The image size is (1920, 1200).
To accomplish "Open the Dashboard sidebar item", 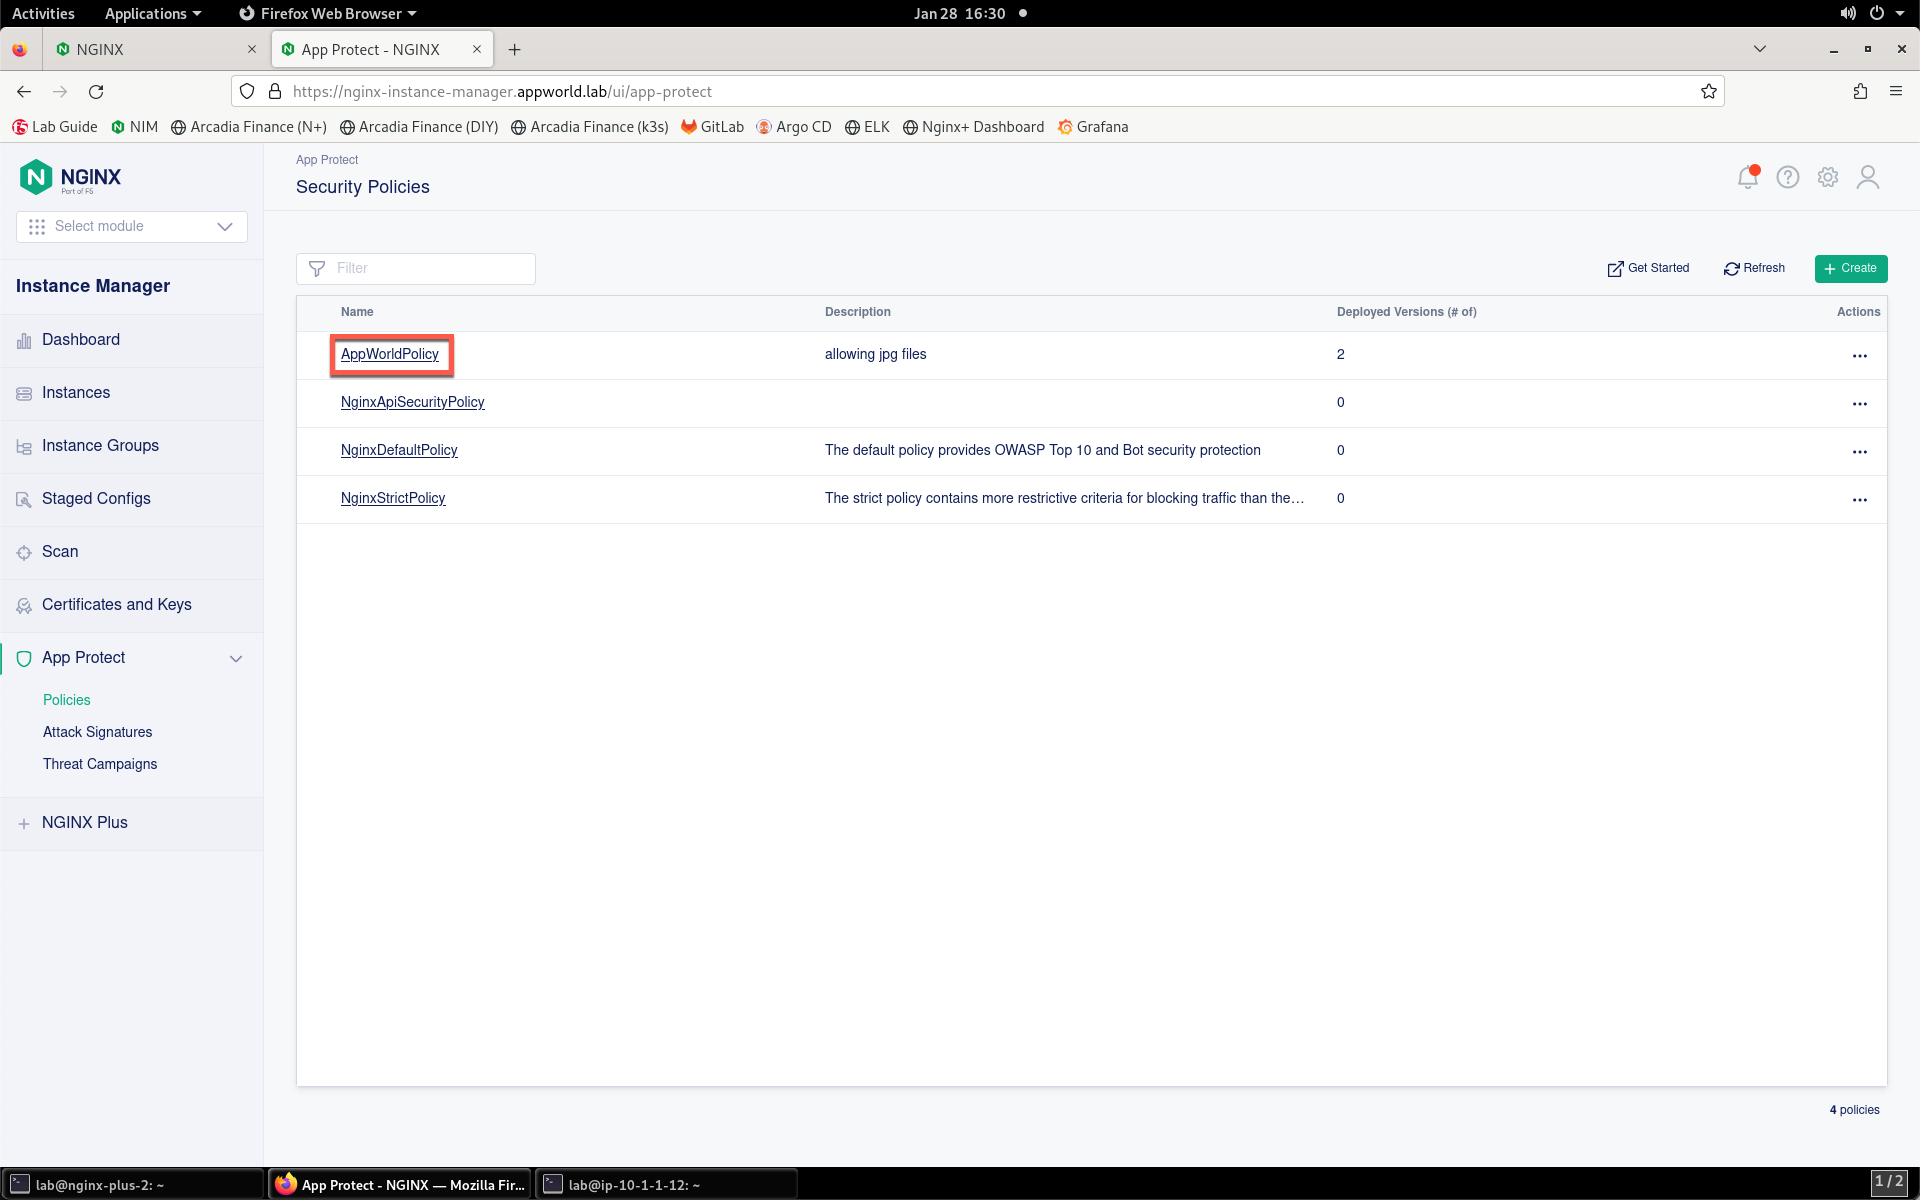I will [x=131, y=340].
